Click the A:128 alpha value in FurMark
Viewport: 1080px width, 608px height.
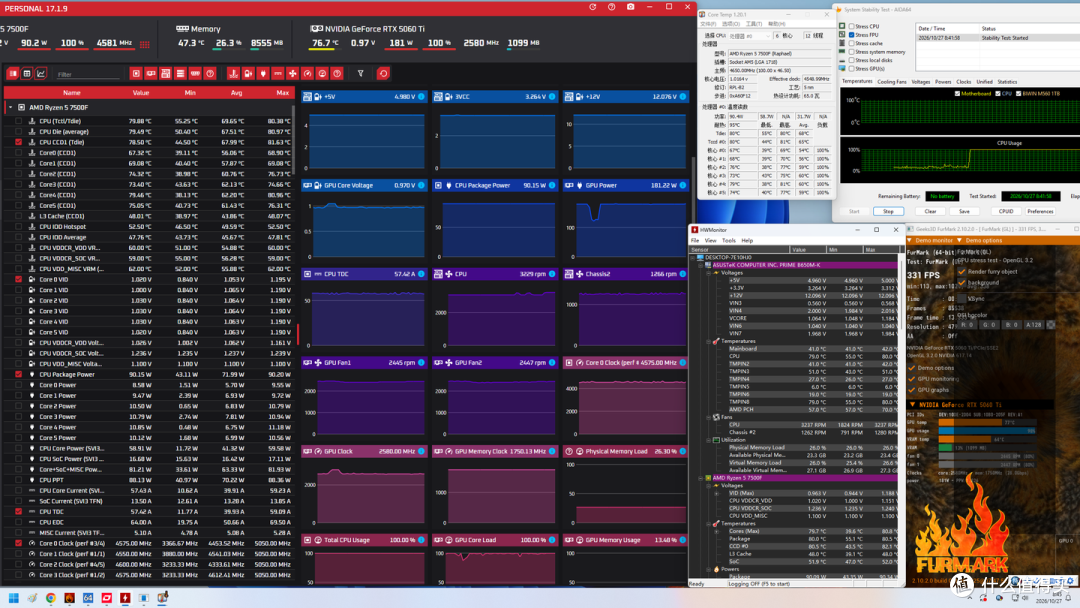[1033, 324]
